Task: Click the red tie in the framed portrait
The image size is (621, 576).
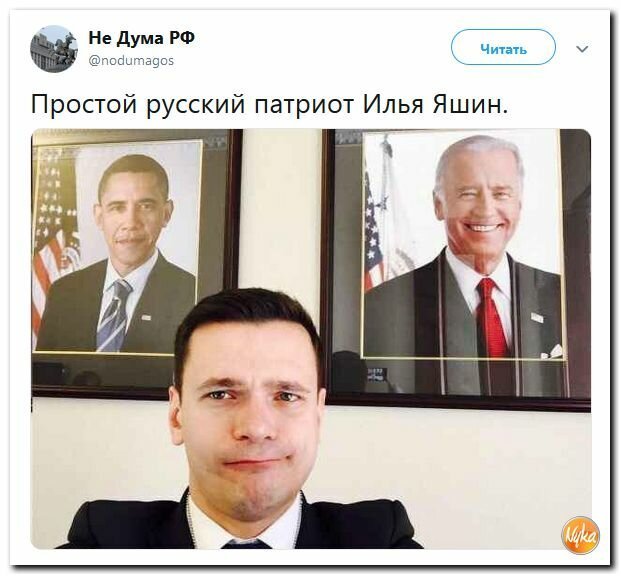Action: [x=492, y=317]
